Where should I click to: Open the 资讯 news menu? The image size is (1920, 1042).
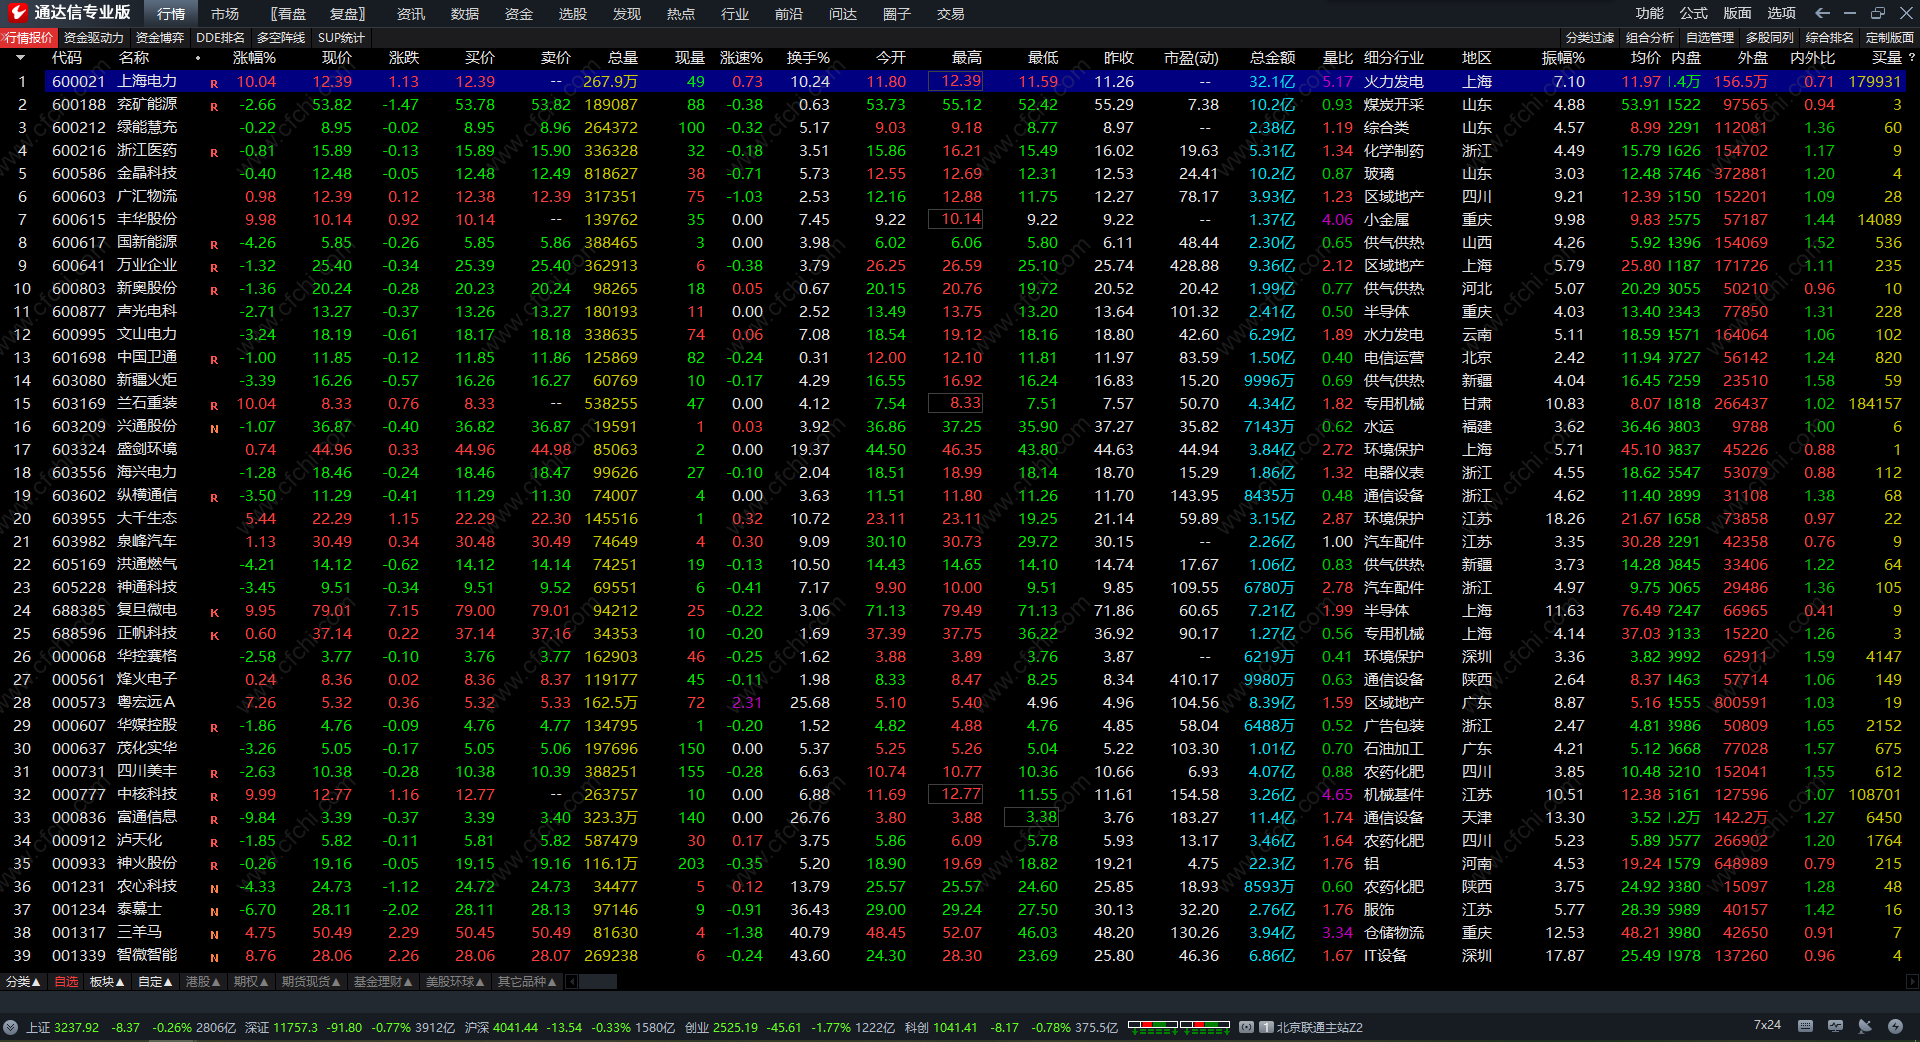click(x=411, y=14)
